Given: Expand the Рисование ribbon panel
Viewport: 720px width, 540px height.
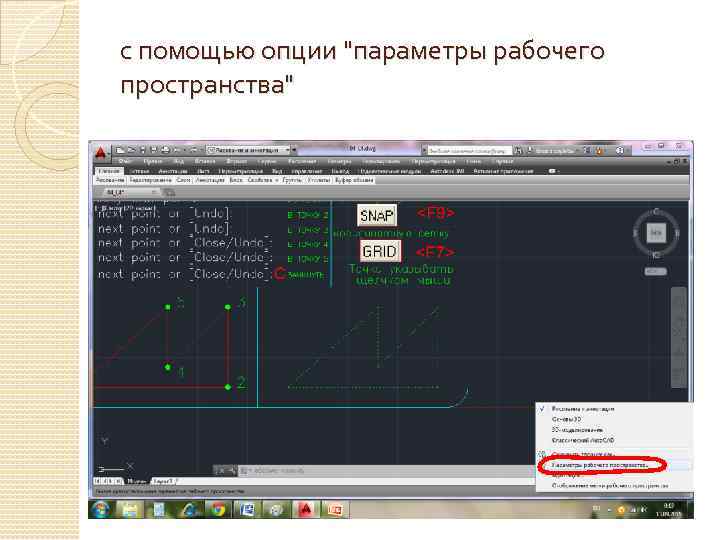Looking at the screenshot, I should pyautogui.click(x=110, y=180).
